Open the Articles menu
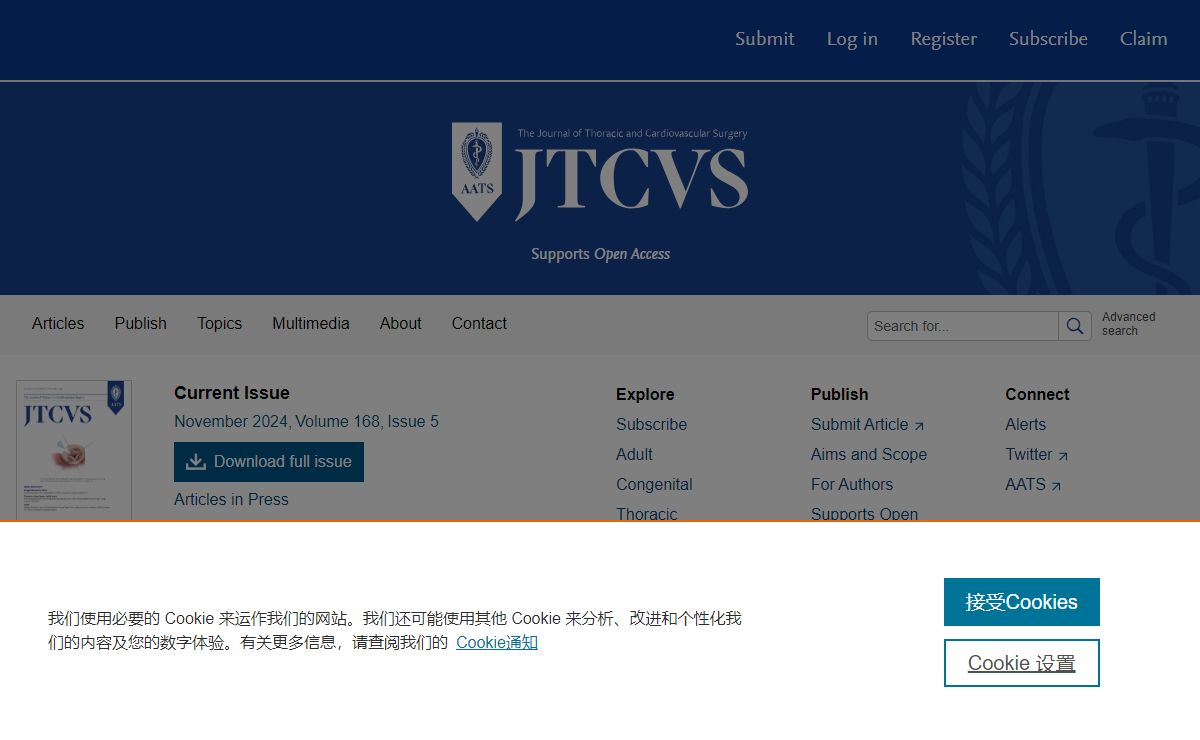The image size is (1200, 740). 58,324
